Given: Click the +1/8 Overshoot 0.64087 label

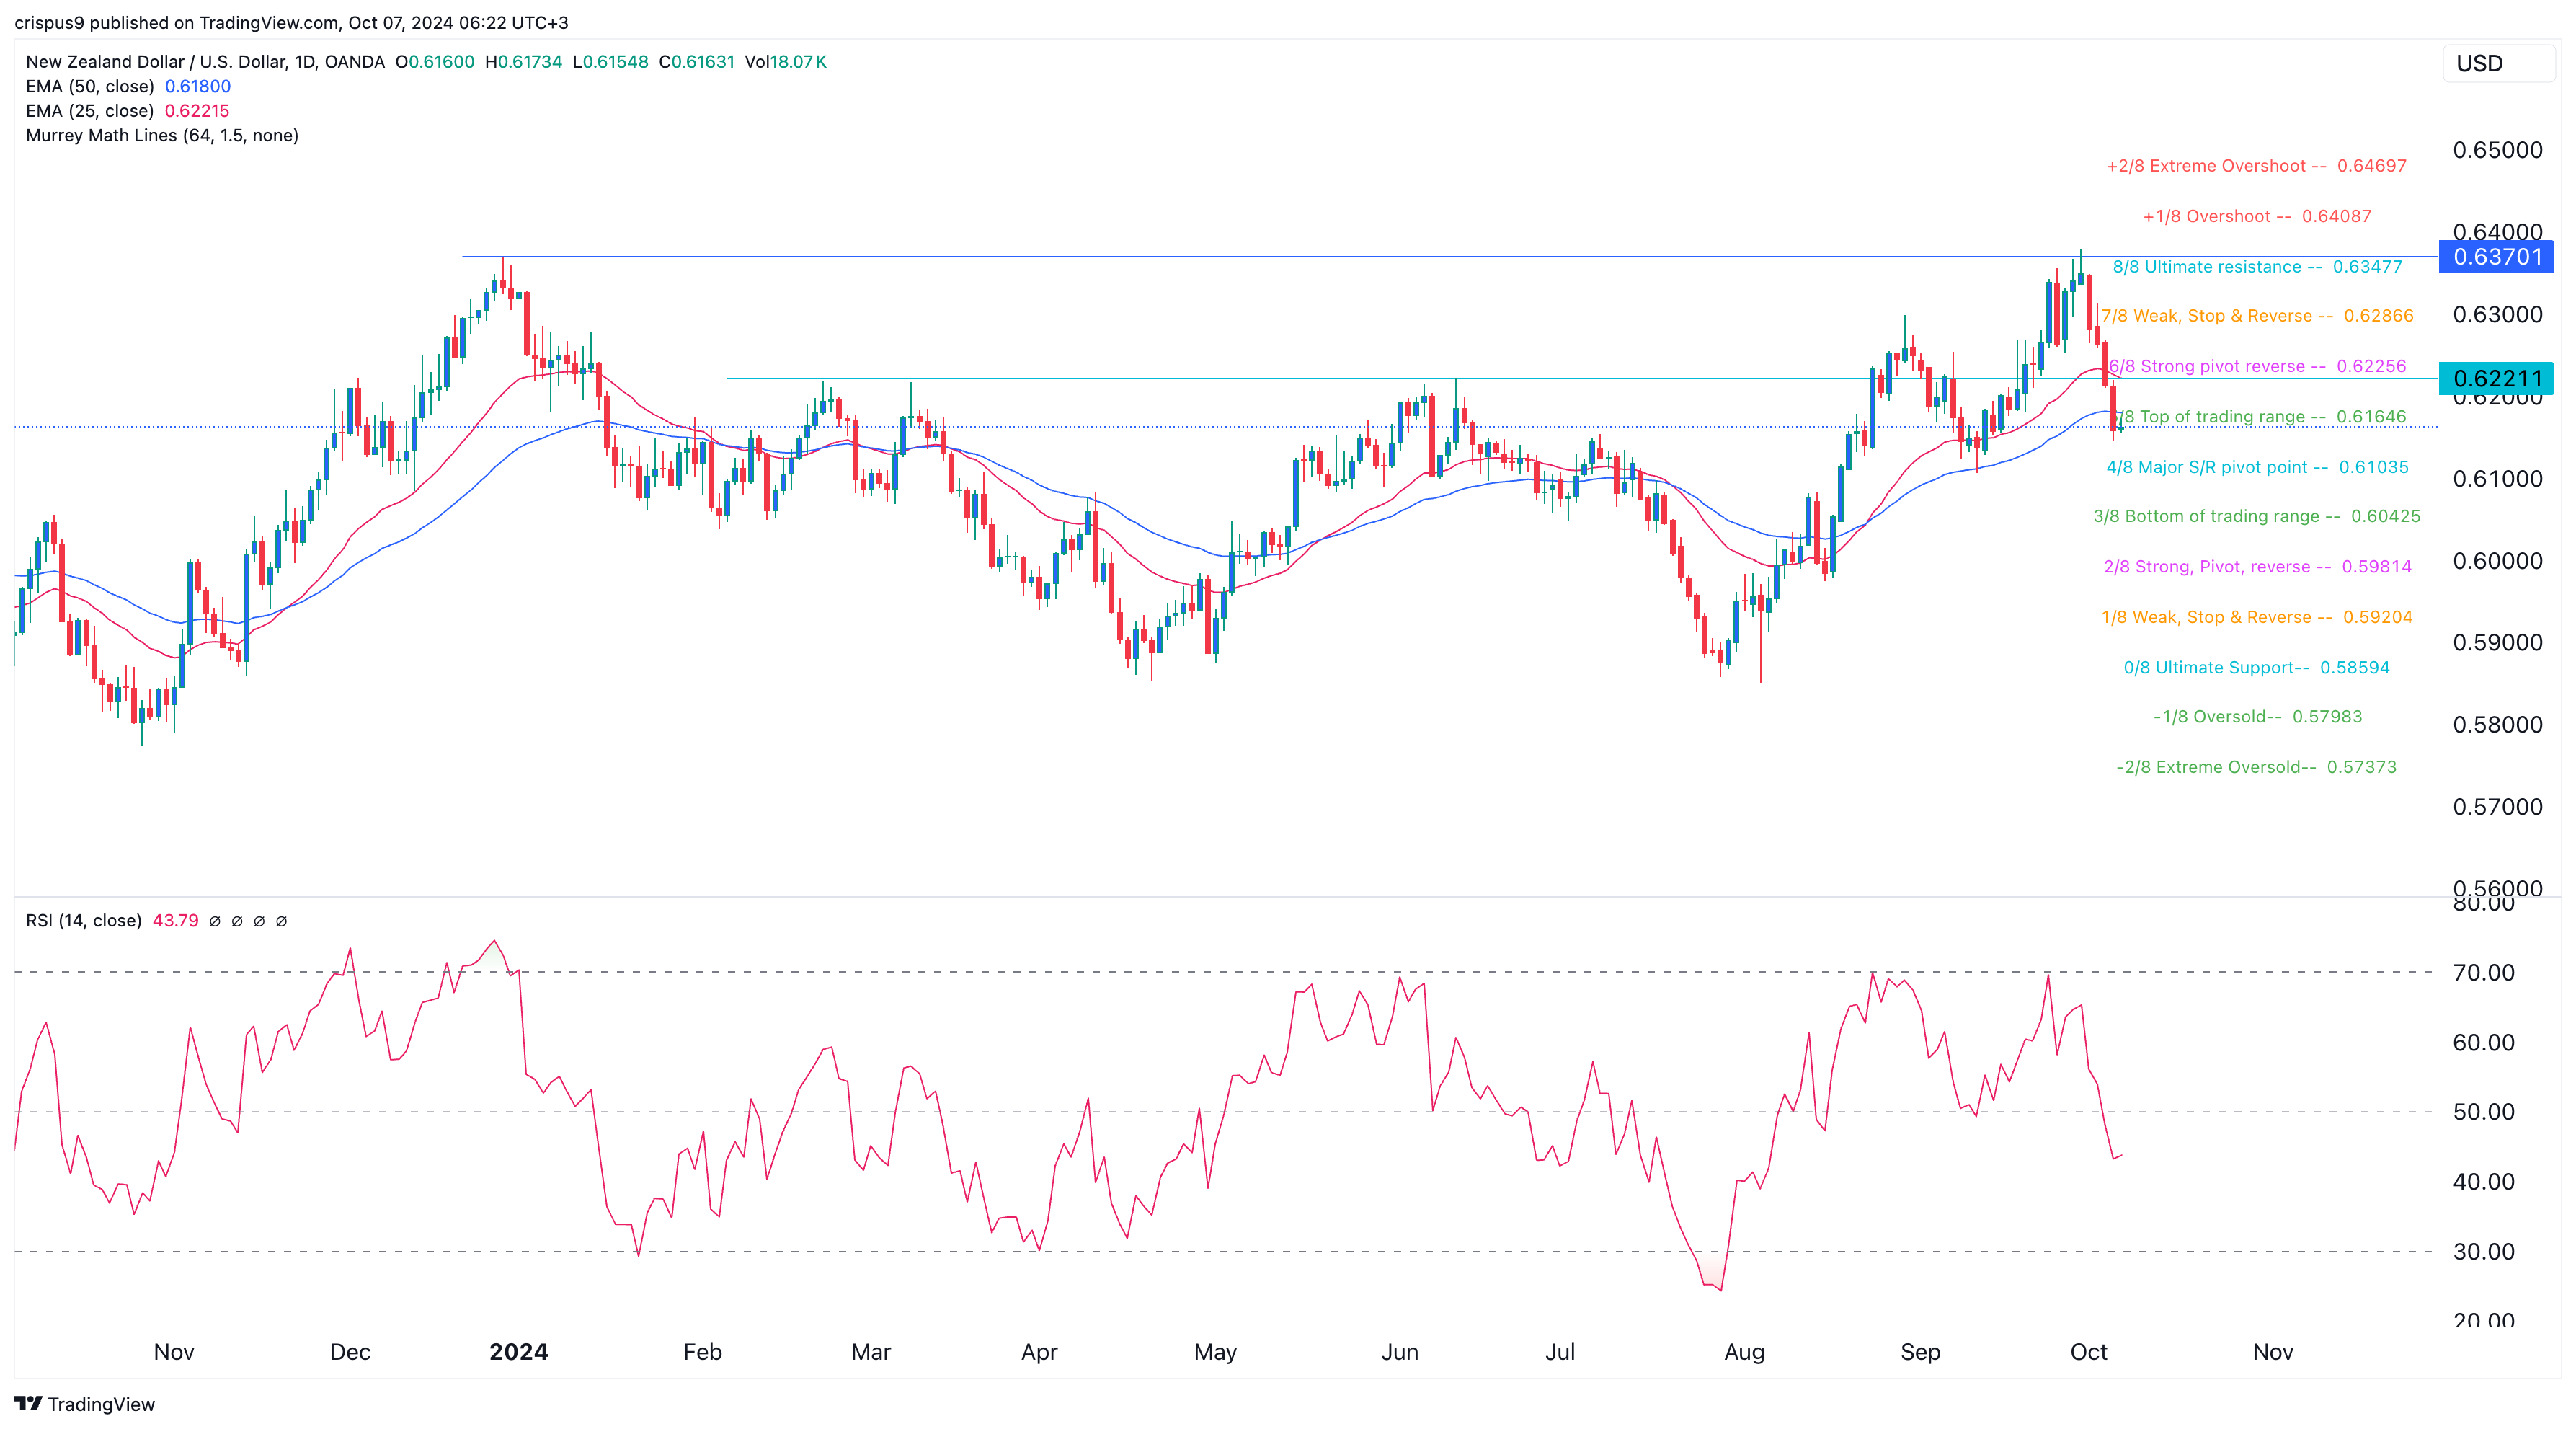Looking at the screenshot, I should tap(2256, 216).
